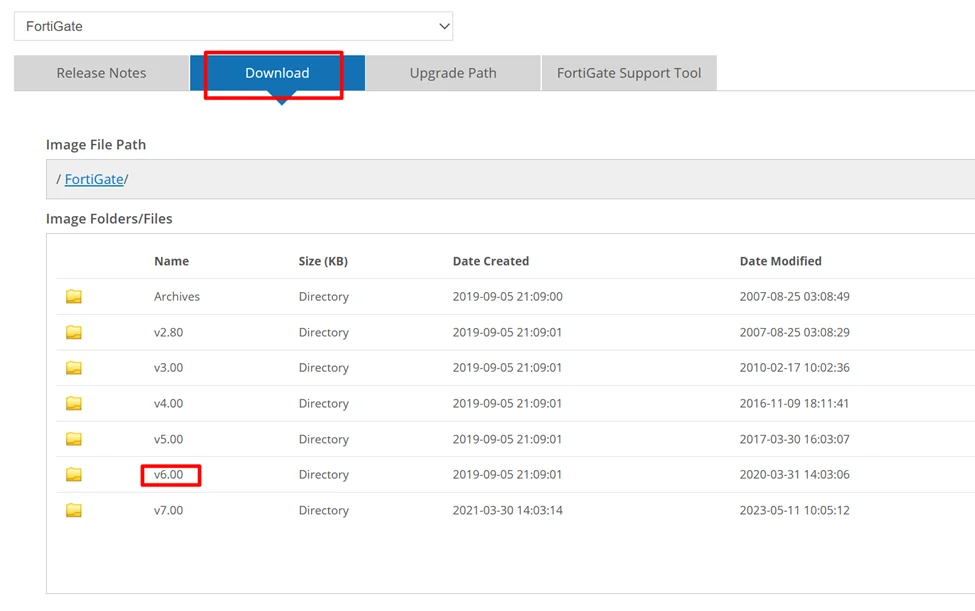Open the v2.80 directory
The image size is (975, 611).
(x=169, y=332)
